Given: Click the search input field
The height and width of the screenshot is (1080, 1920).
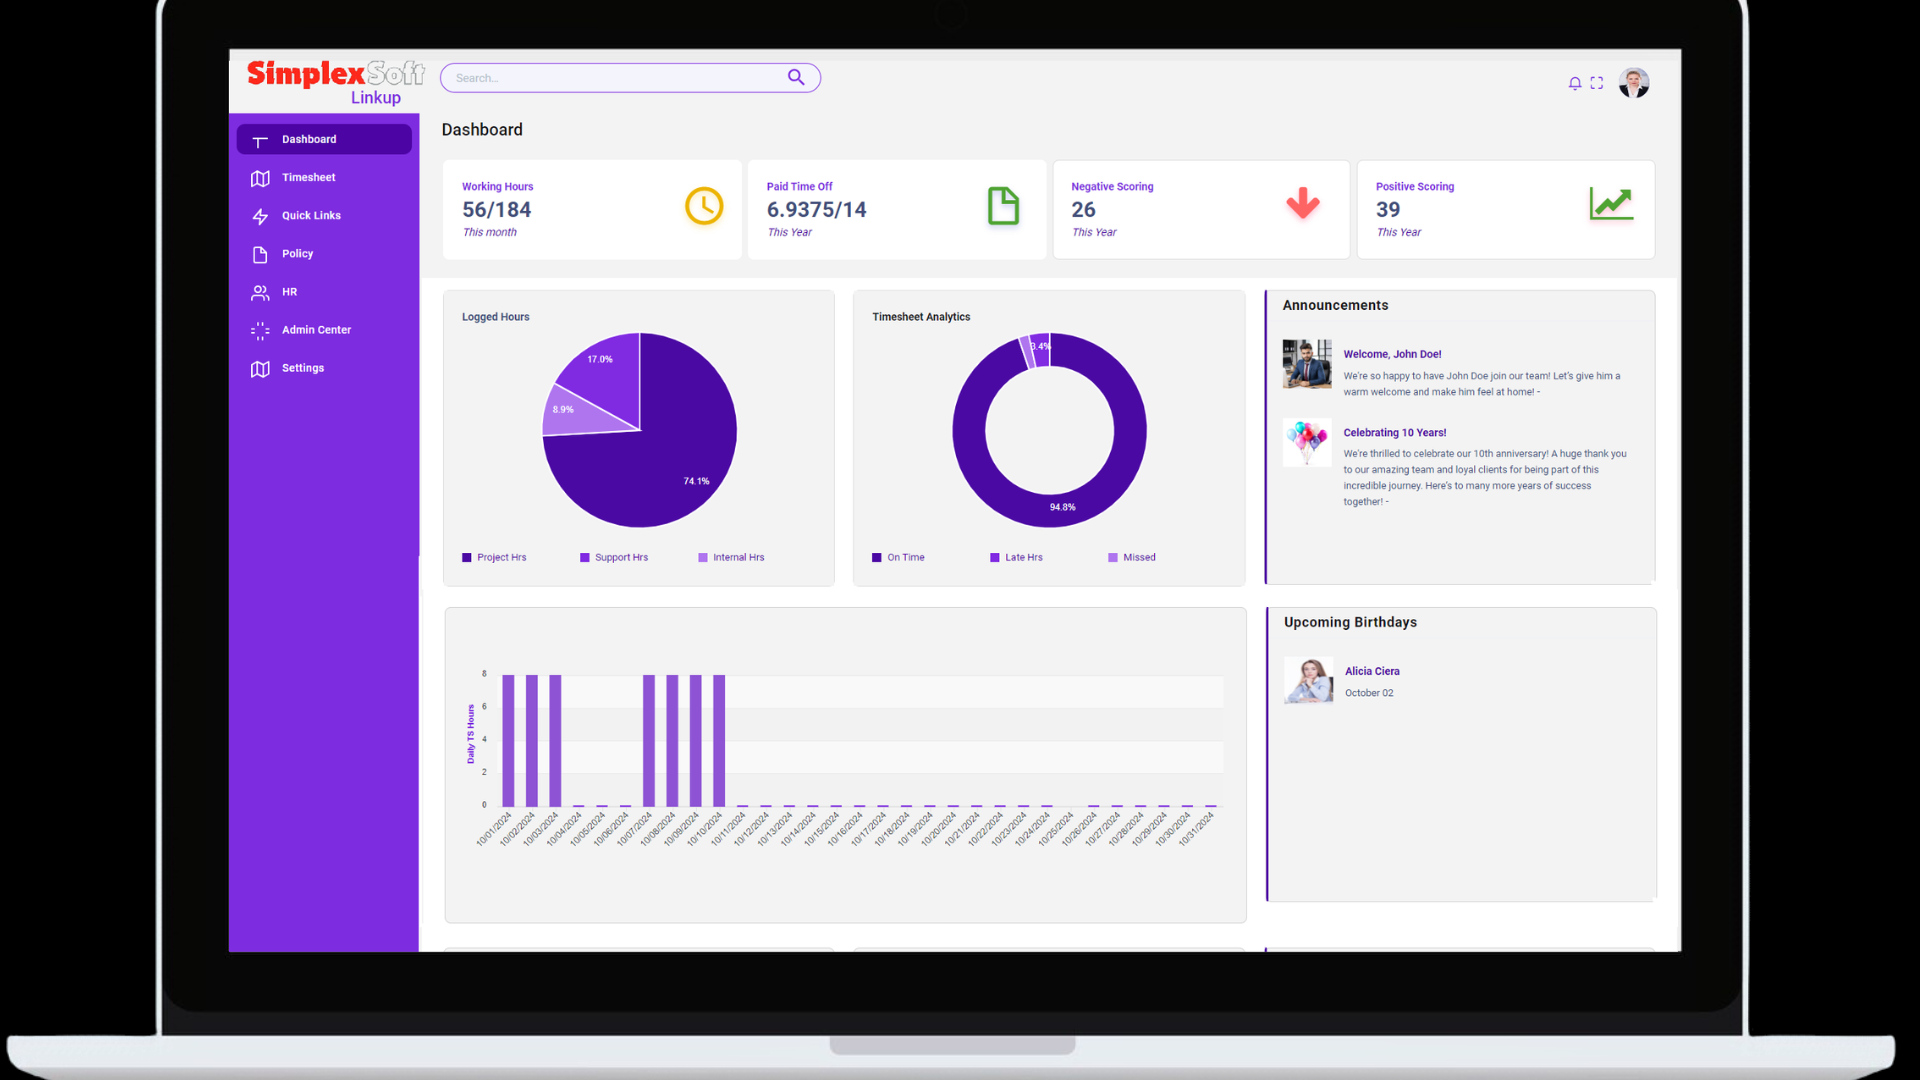Looking at the screenshot, I should click(630, 76).
